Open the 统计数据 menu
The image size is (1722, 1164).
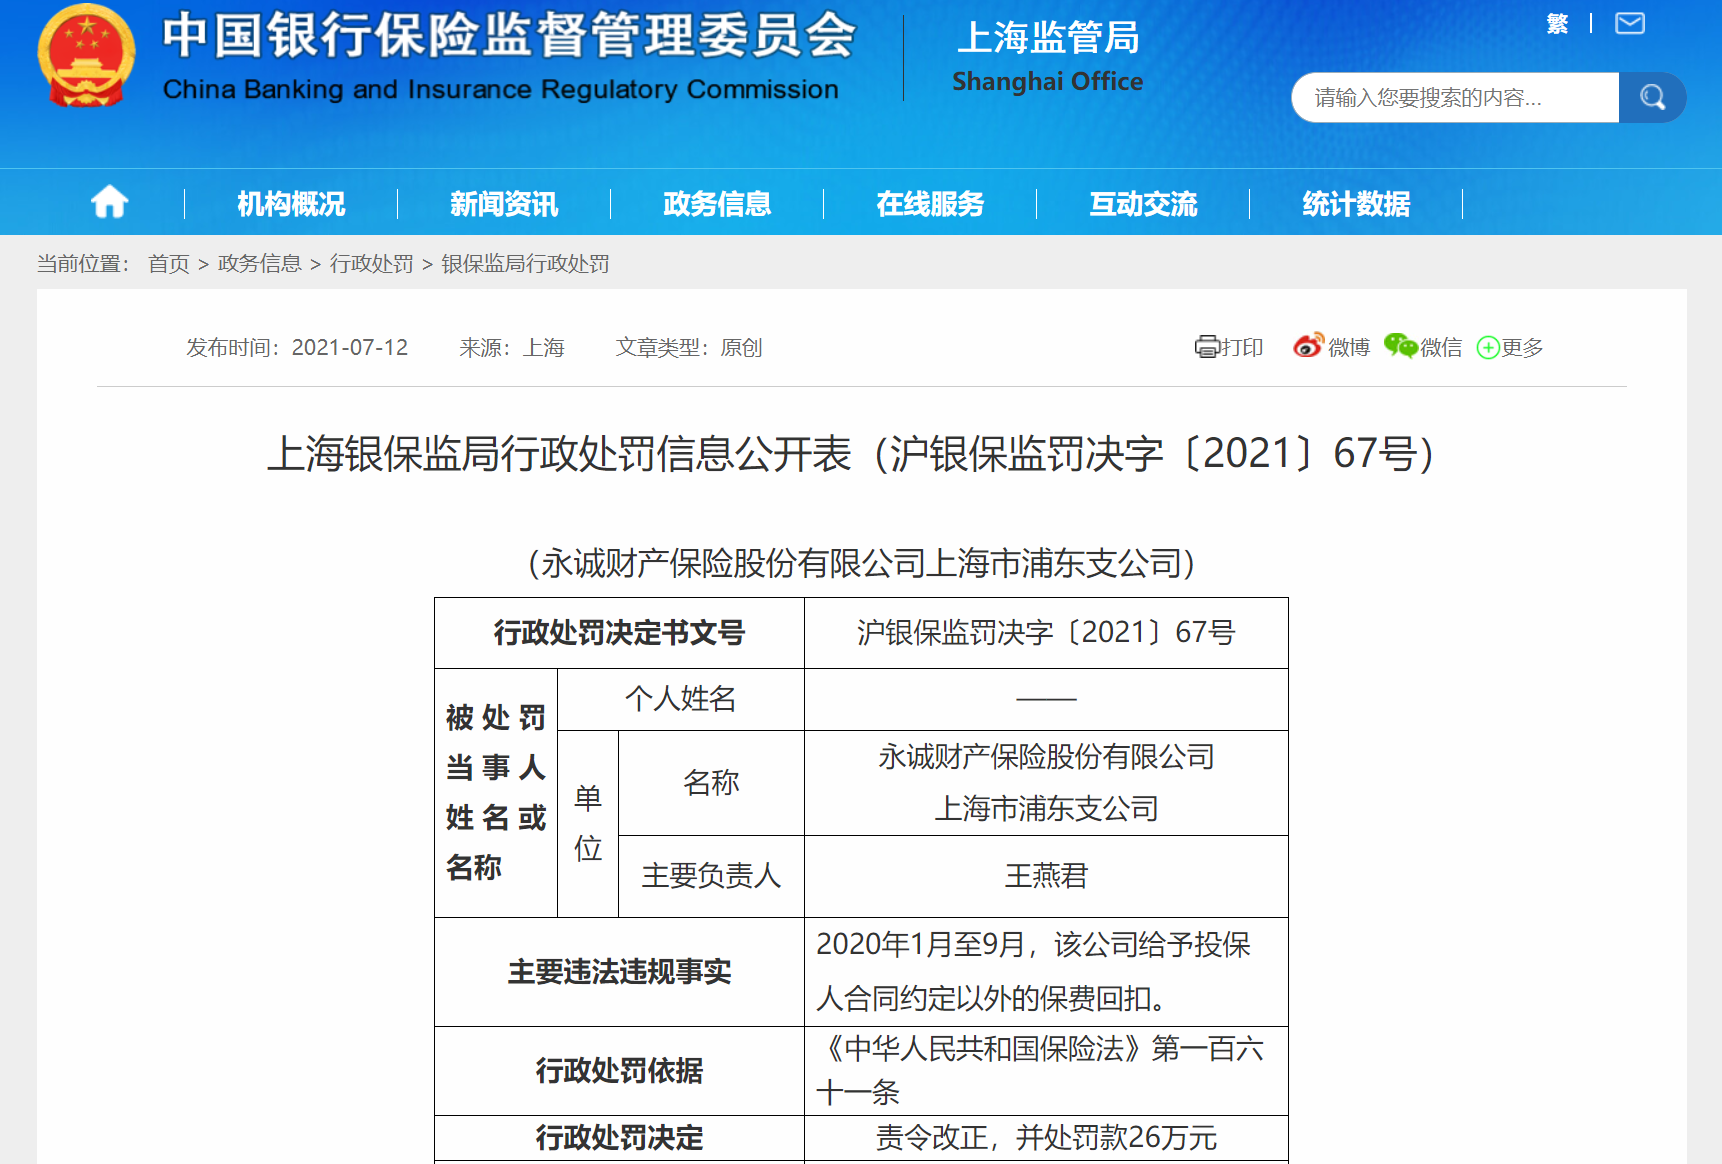click(x=1356, y=204)
